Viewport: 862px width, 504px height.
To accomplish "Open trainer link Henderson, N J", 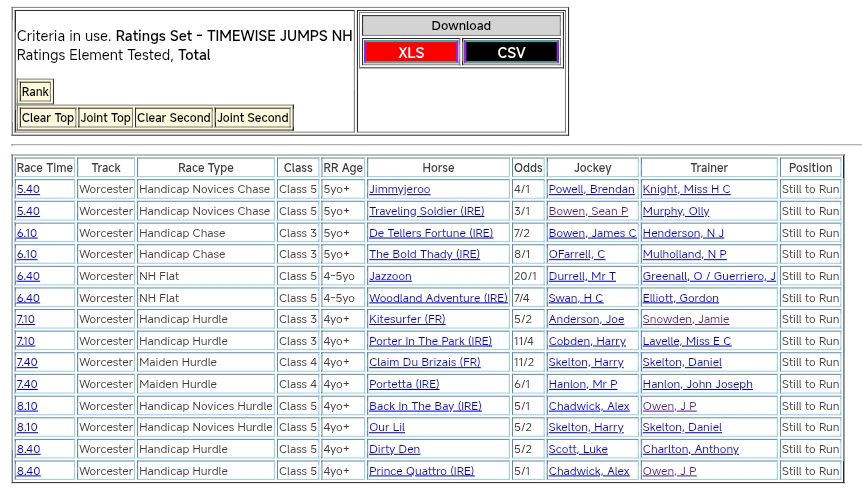I will [x=683, y=233].
